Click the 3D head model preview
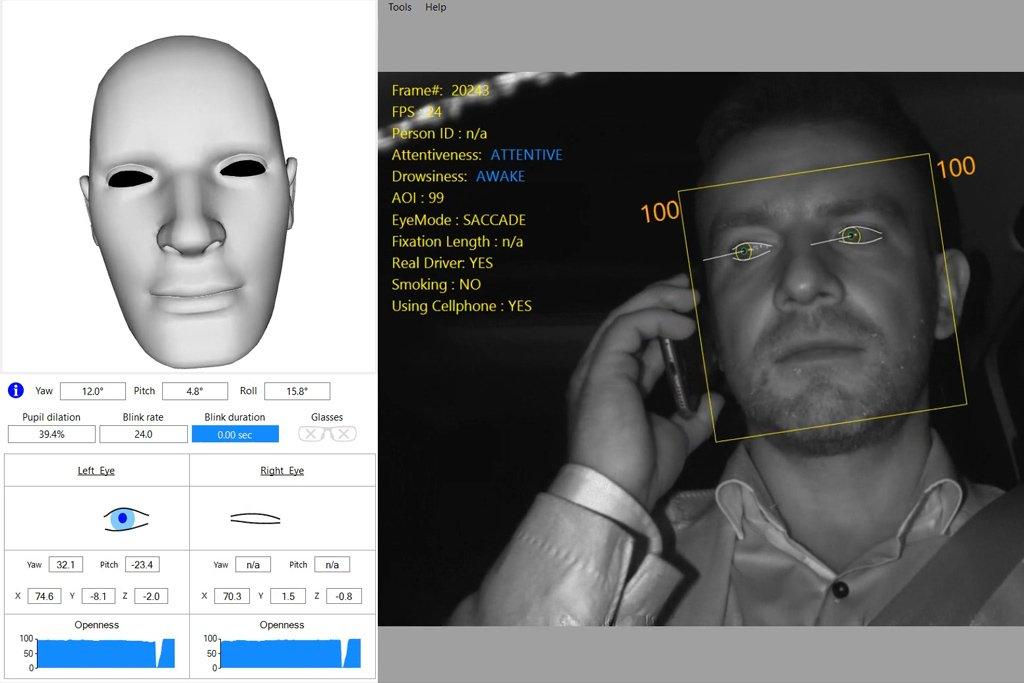 [188, 200]
